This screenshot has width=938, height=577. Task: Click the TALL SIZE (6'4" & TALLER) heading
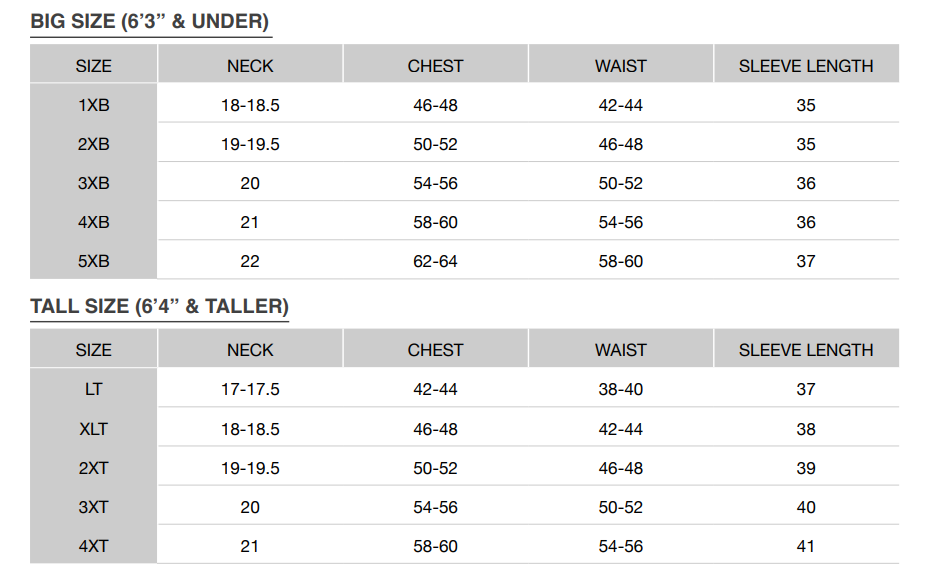tap(160, 306)
